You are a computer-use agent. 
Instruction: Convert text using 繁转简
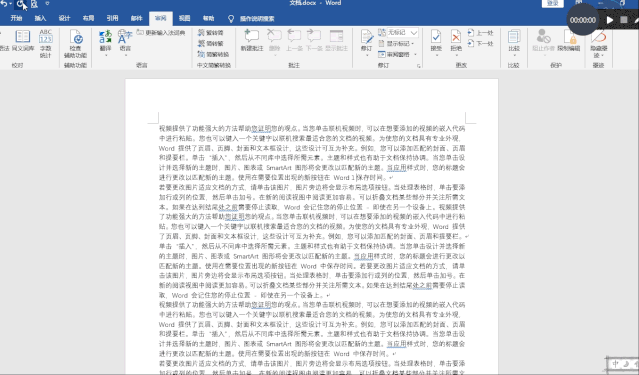pos(210,33)
